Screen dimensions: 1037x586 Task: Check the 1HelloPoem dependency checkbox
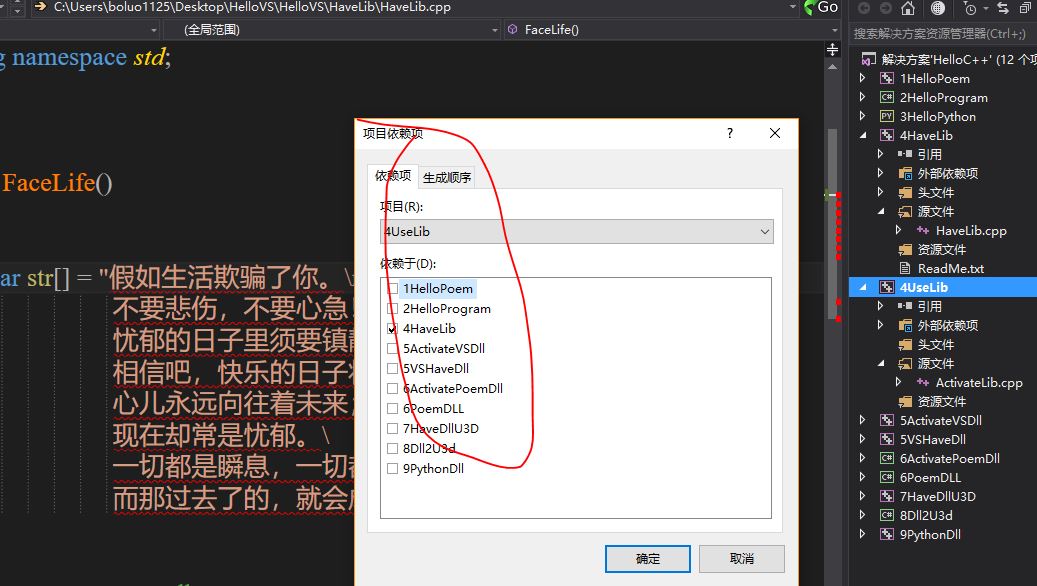[392, 289]
